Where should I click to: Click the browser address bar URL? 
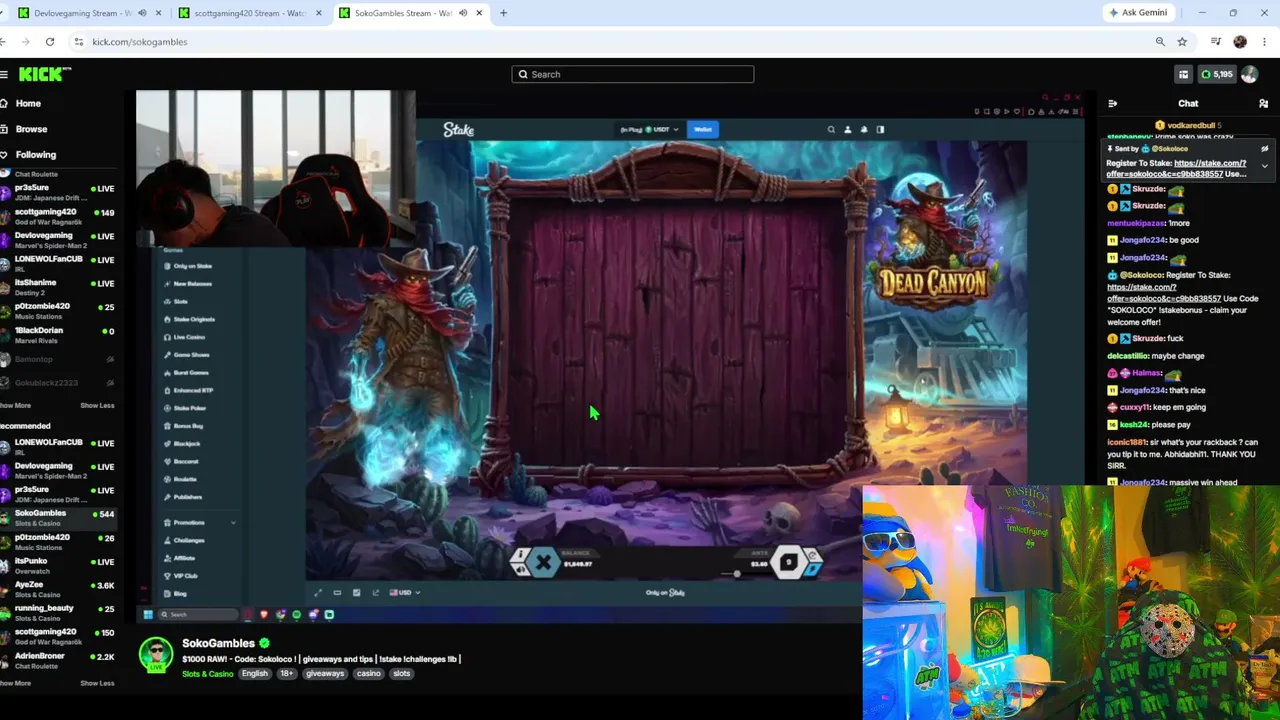(140, 42)
